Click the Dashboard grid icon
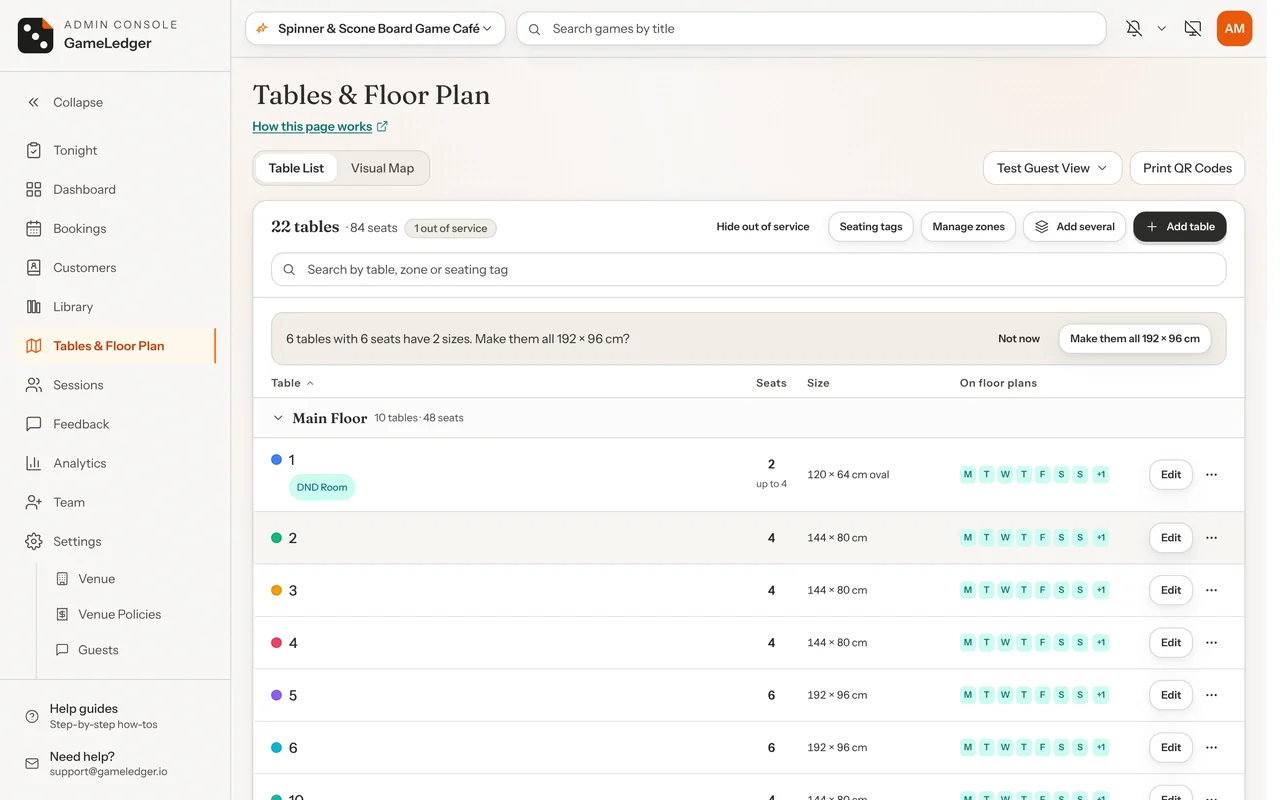 coord(34,189)
